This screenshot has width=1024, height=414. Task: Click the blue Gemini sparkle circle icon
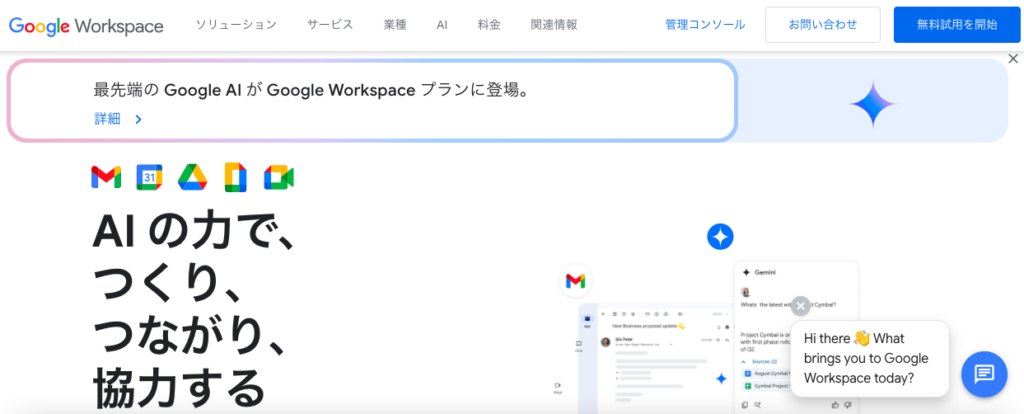pos(720,236)
